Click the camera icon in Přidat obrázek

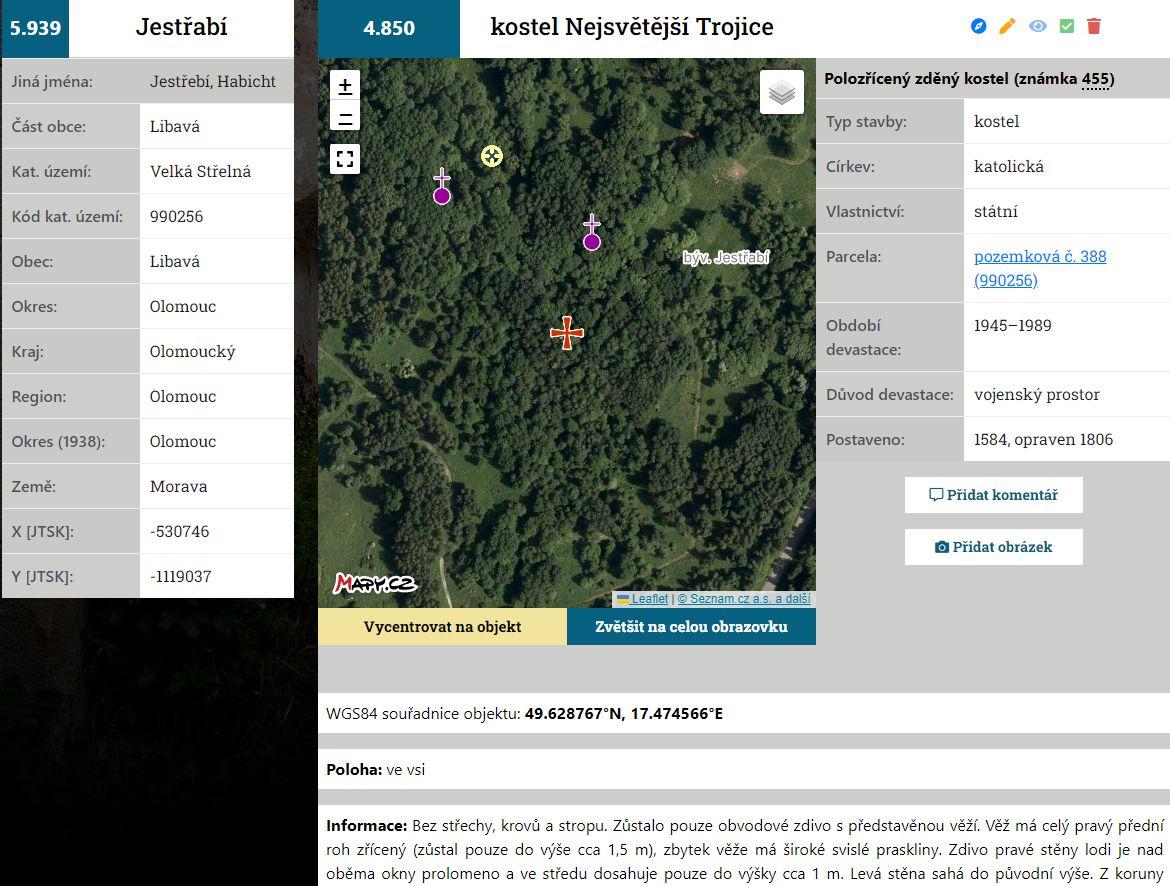click(942, 547)
